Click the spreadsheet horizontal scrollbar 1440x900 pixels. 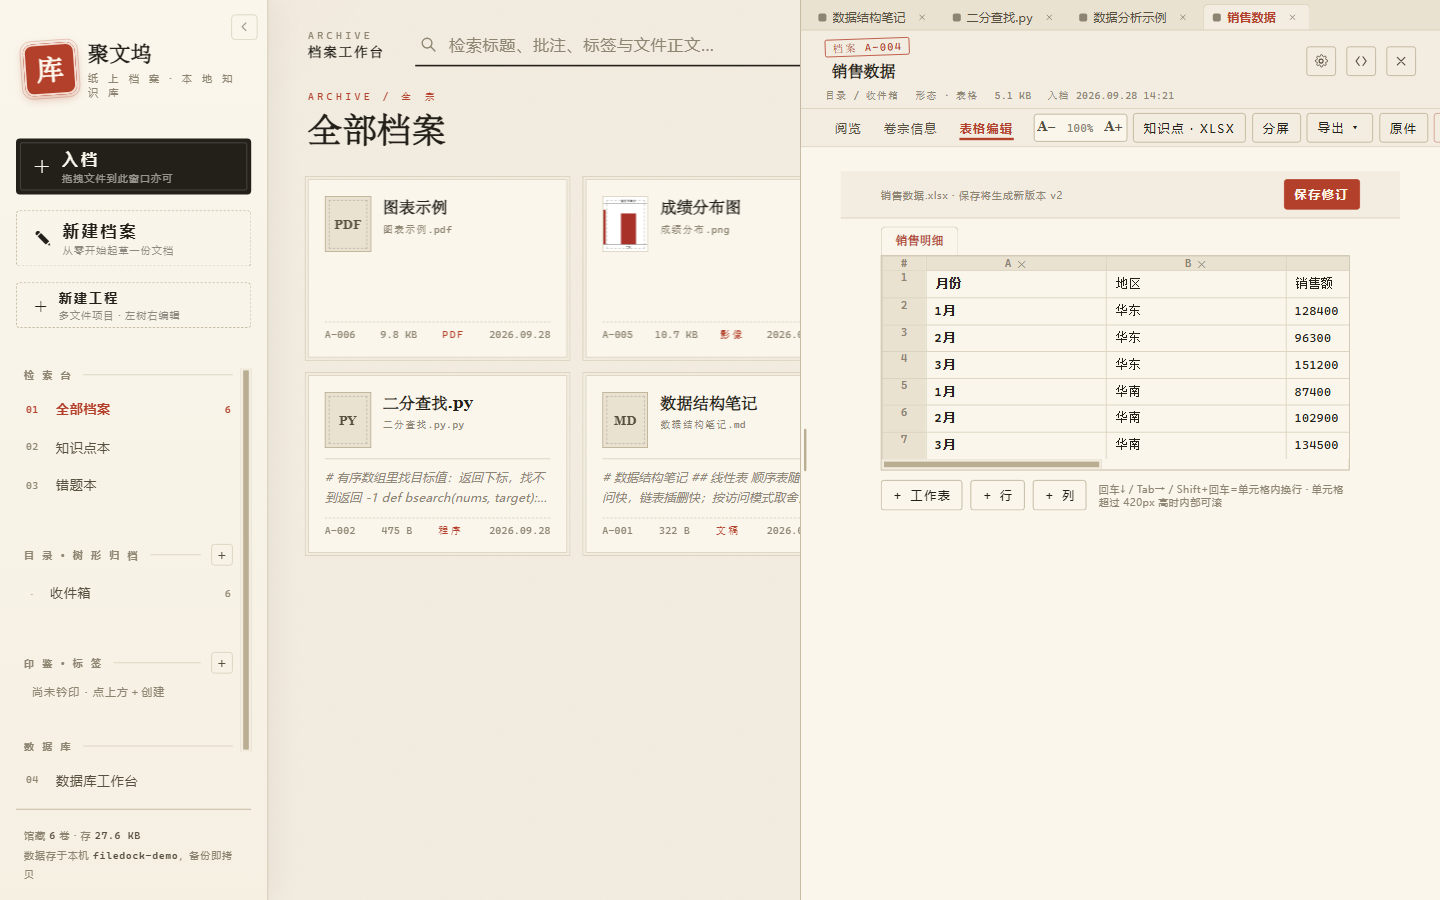991,464
